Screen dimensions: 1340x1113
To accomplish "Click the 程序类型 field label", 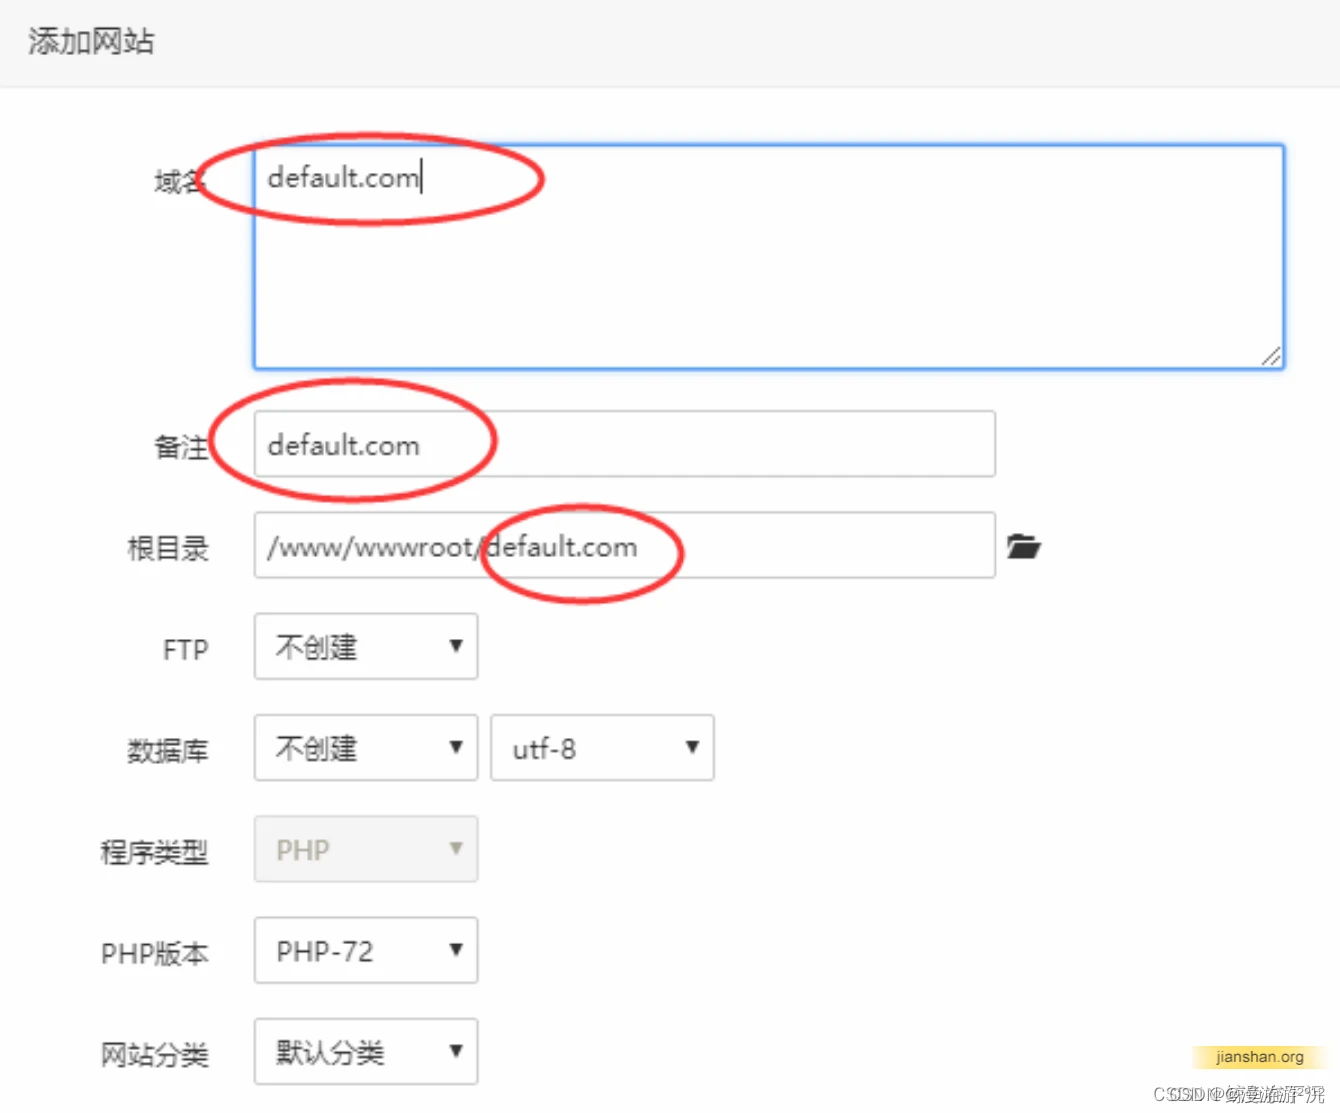I will pyautogui.click(x=155, y=852).
